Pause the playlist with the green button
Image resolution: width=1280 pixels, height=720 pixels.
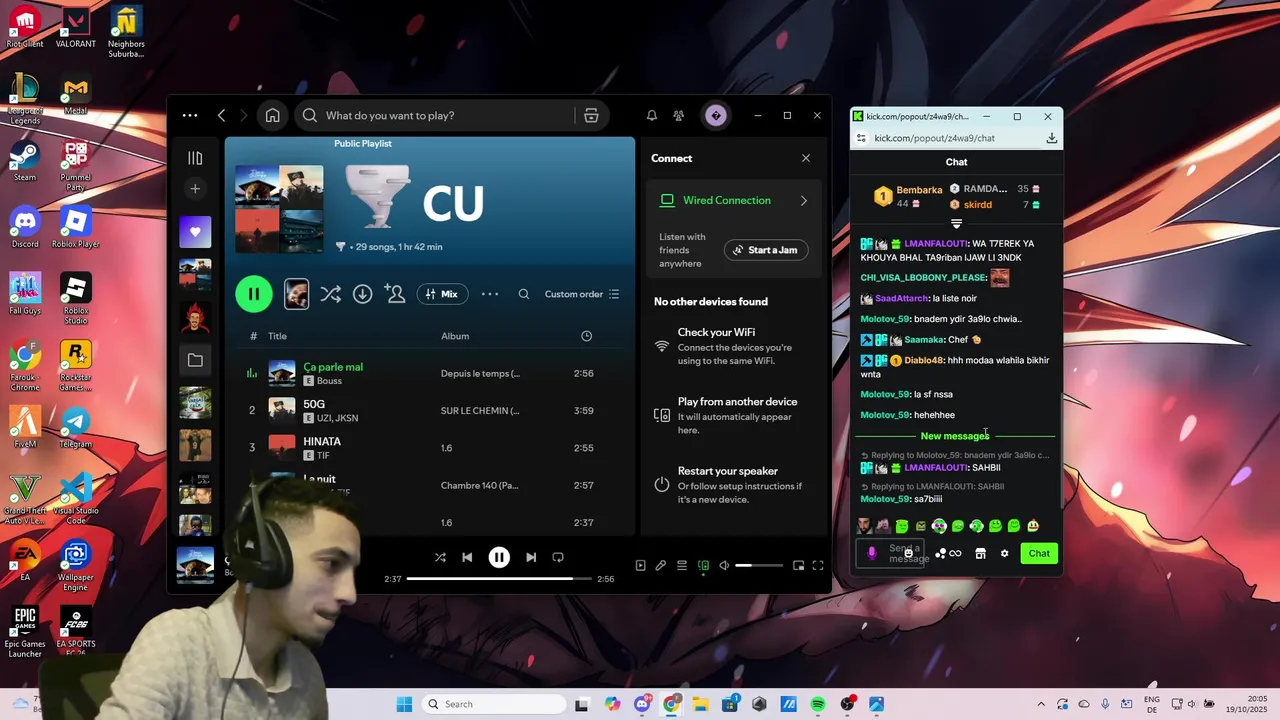254,294
